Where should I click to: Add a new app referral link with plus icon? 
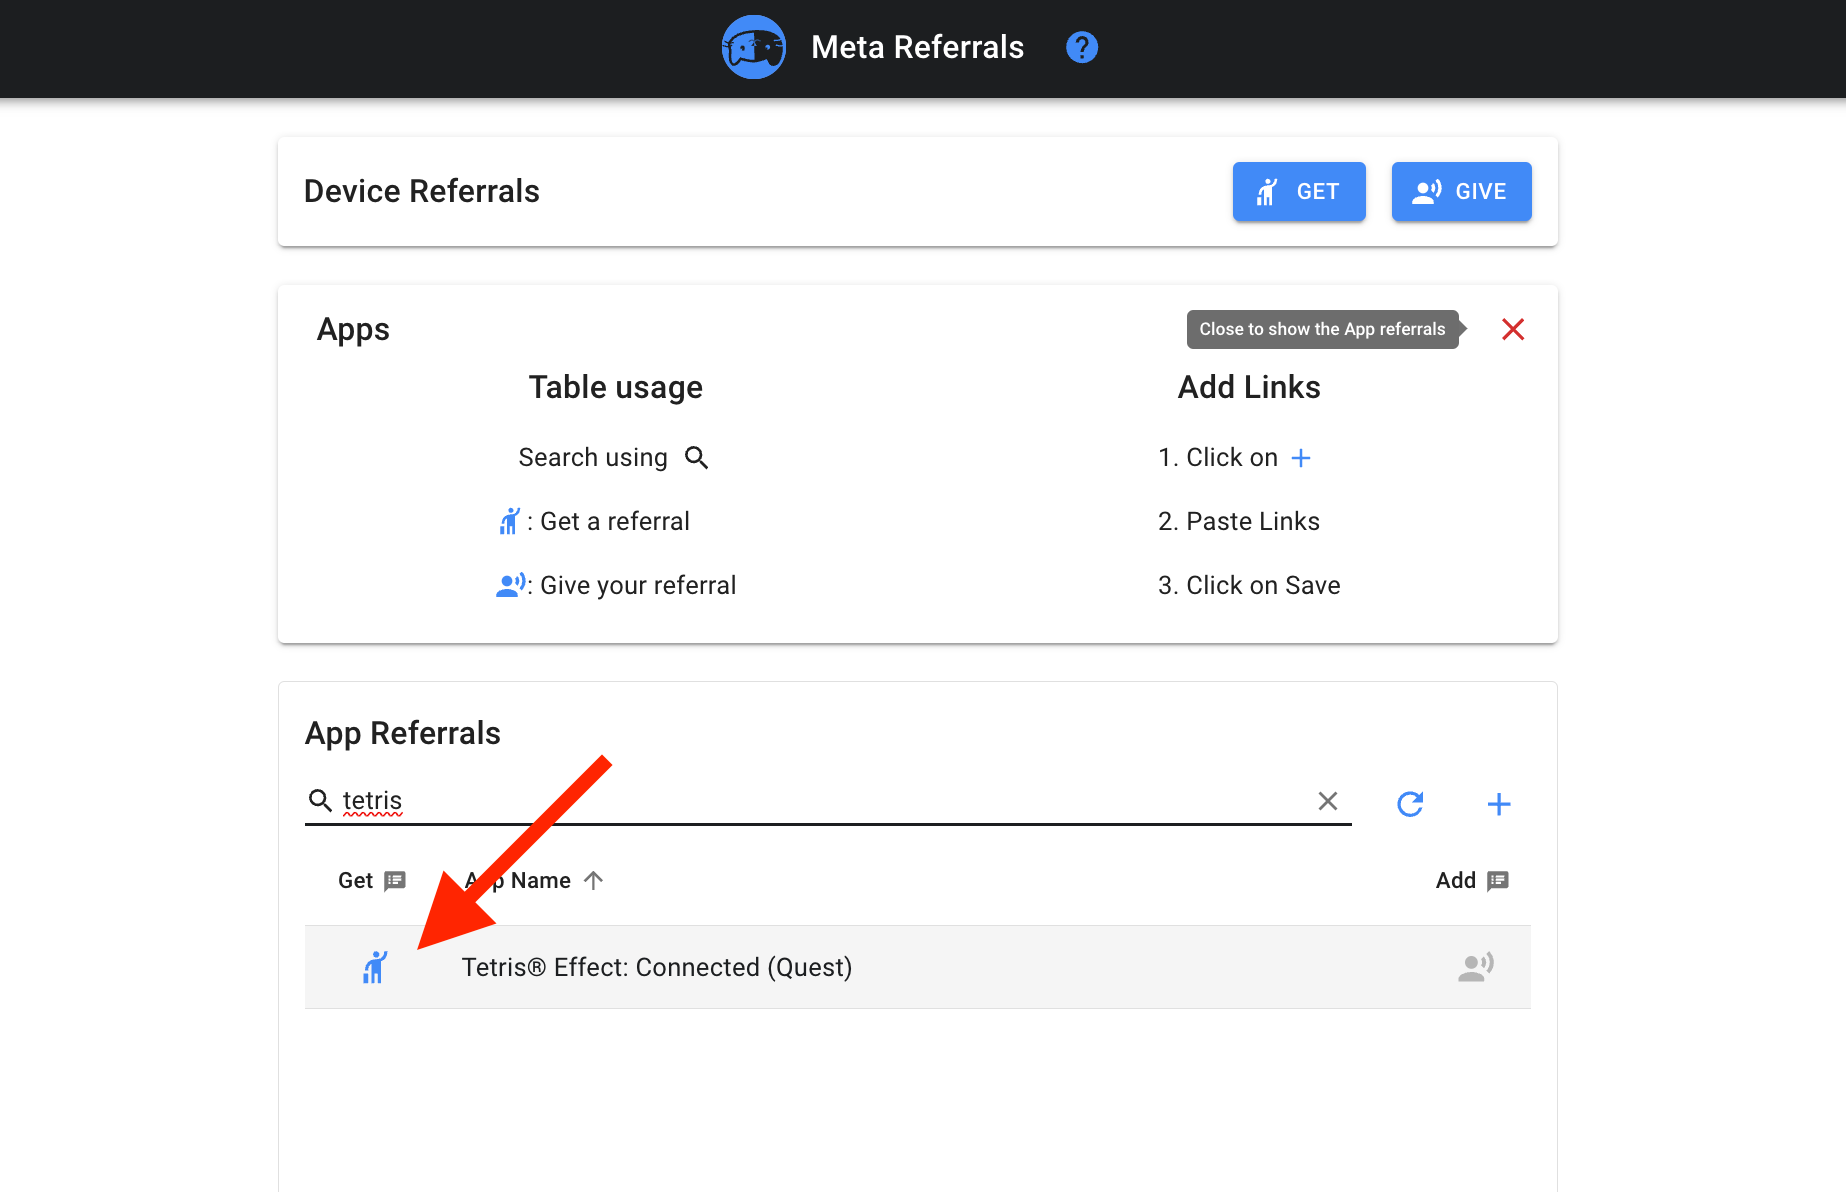click(1498, 804)
